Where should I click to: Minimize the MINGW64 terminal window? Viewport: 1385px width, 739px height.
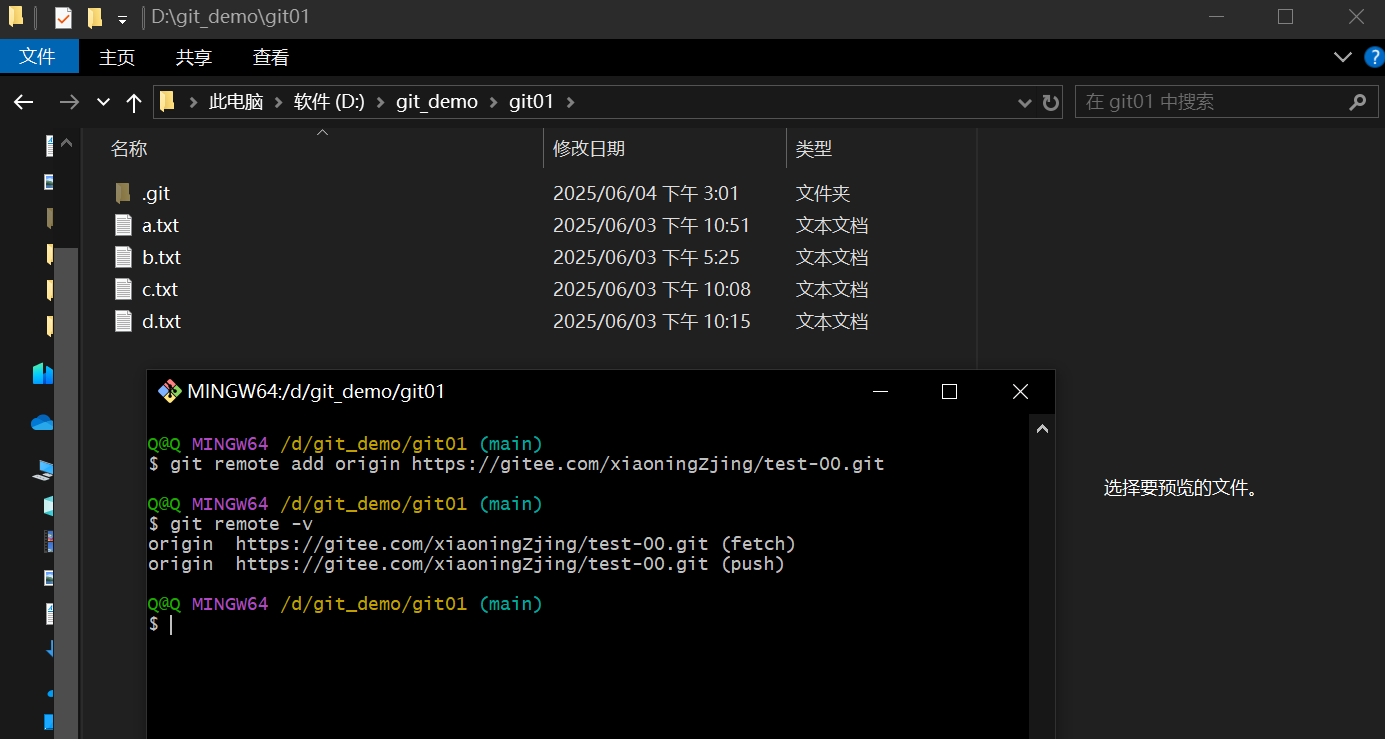coord(880,392)
